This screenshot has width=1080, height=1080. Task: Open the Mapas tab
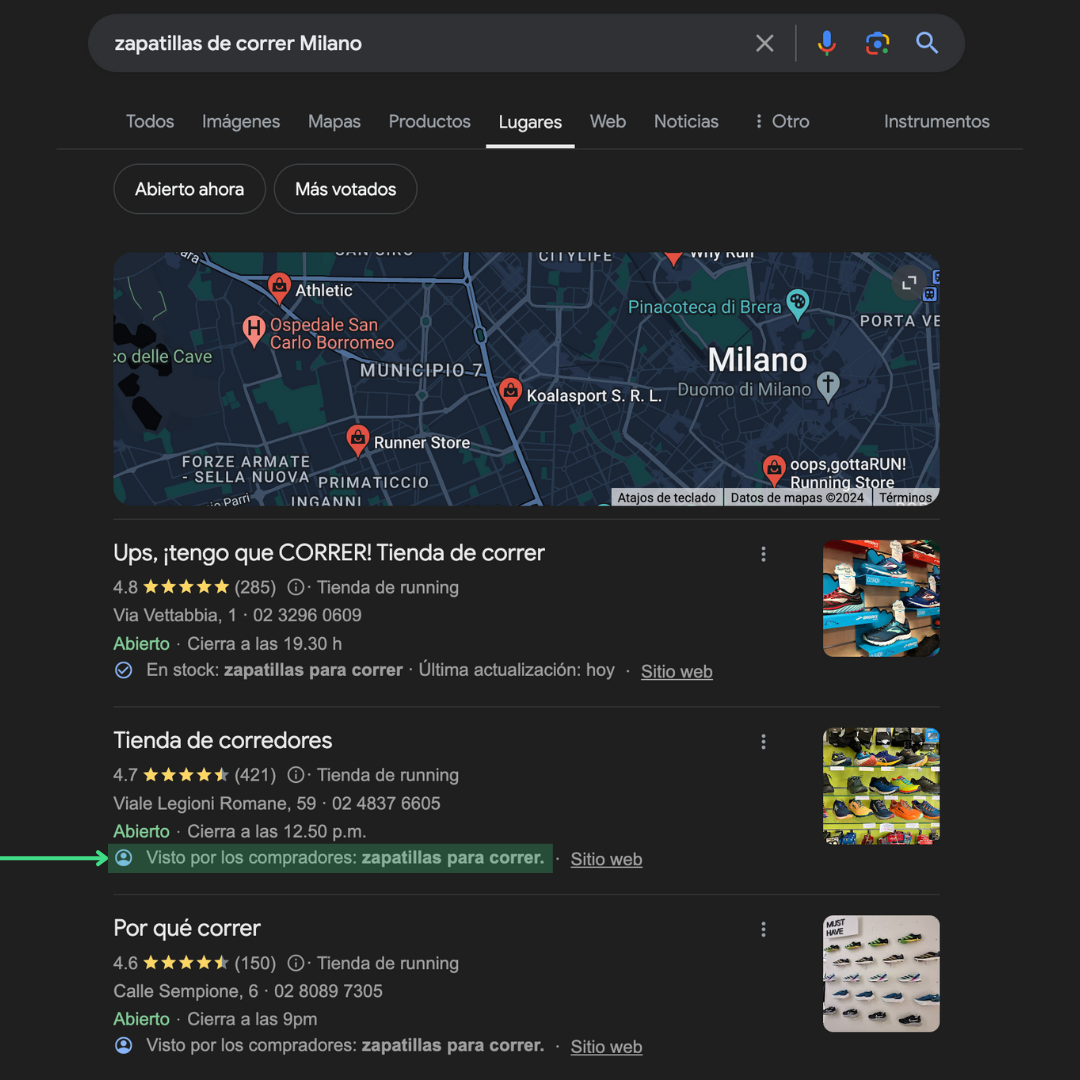[x=334, y=122]
